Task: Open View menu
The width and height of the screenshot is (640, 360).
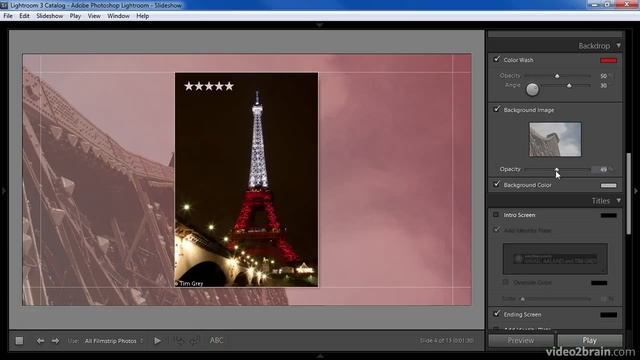Action: [94, 16]
